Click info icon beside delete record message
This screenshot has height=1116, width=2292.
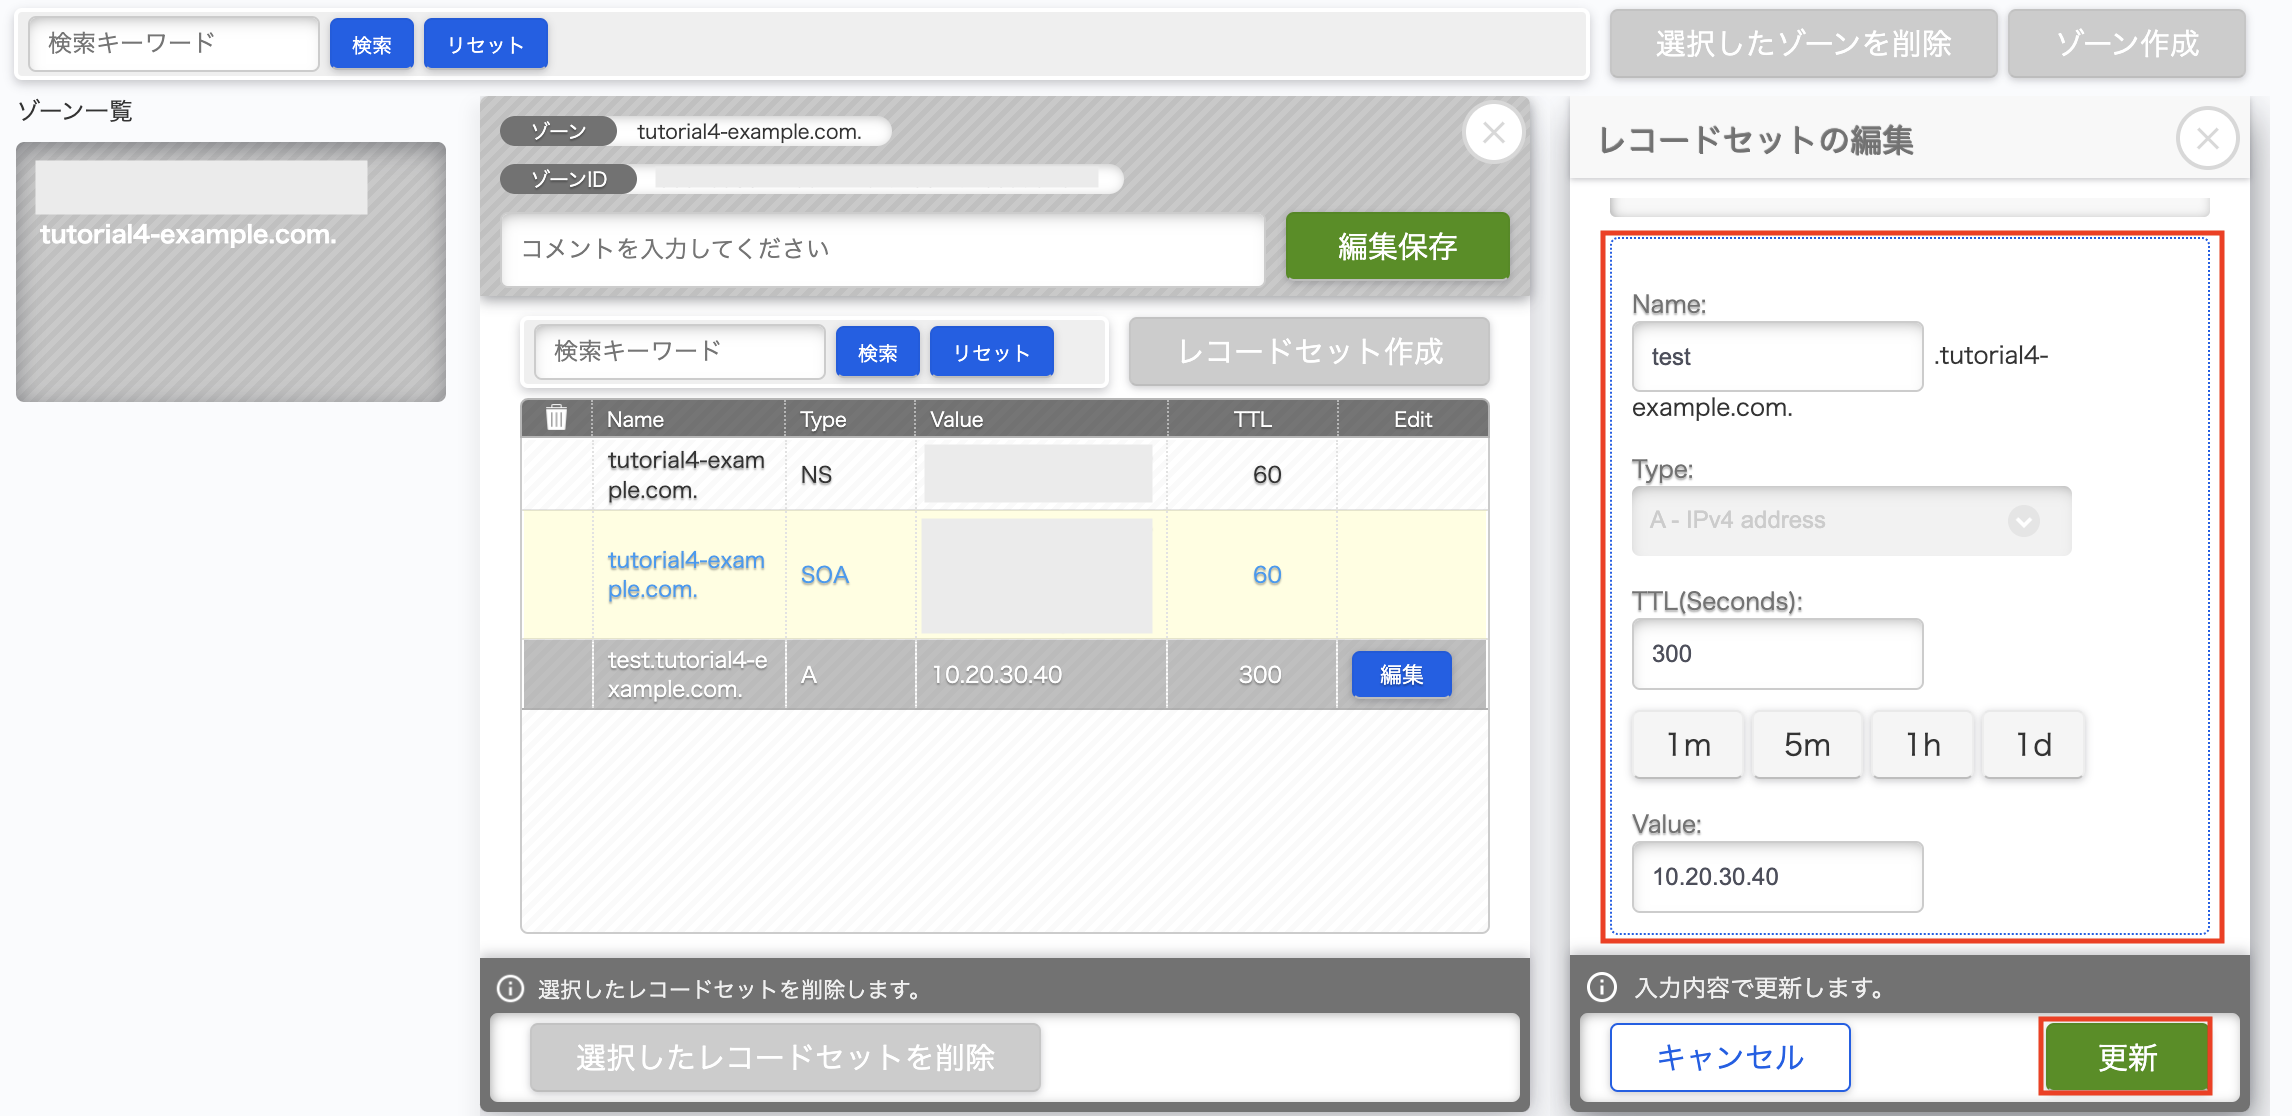[510, 989]
